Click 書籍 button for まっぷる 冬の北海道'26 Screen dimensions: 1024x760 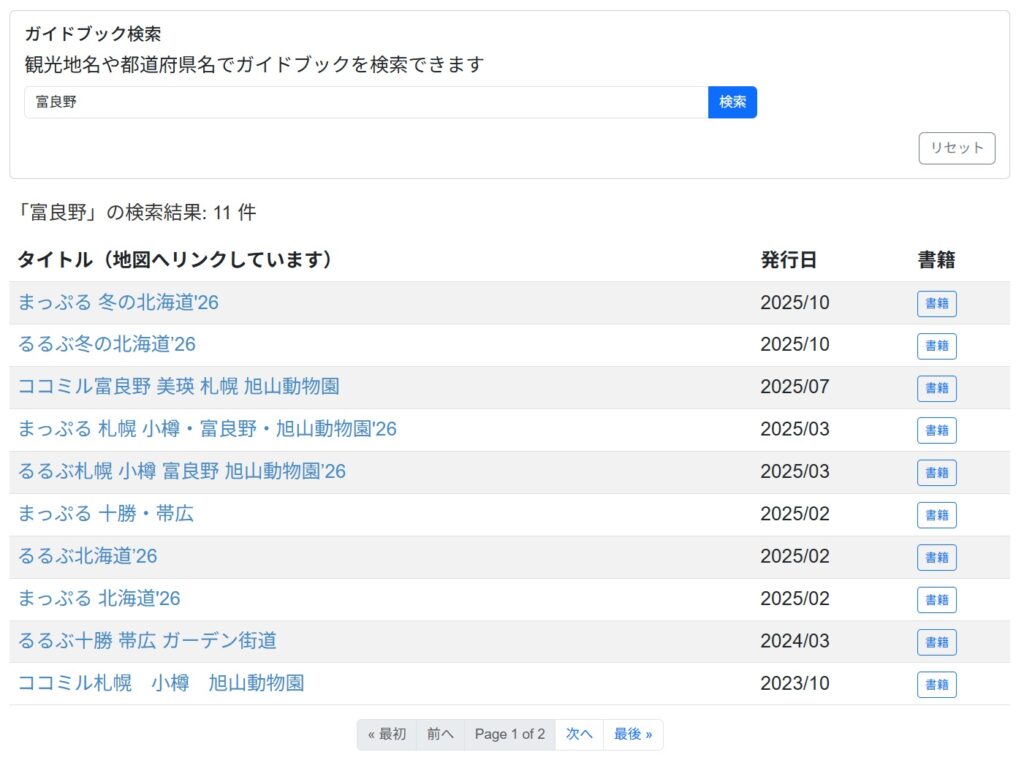(936, 304)
